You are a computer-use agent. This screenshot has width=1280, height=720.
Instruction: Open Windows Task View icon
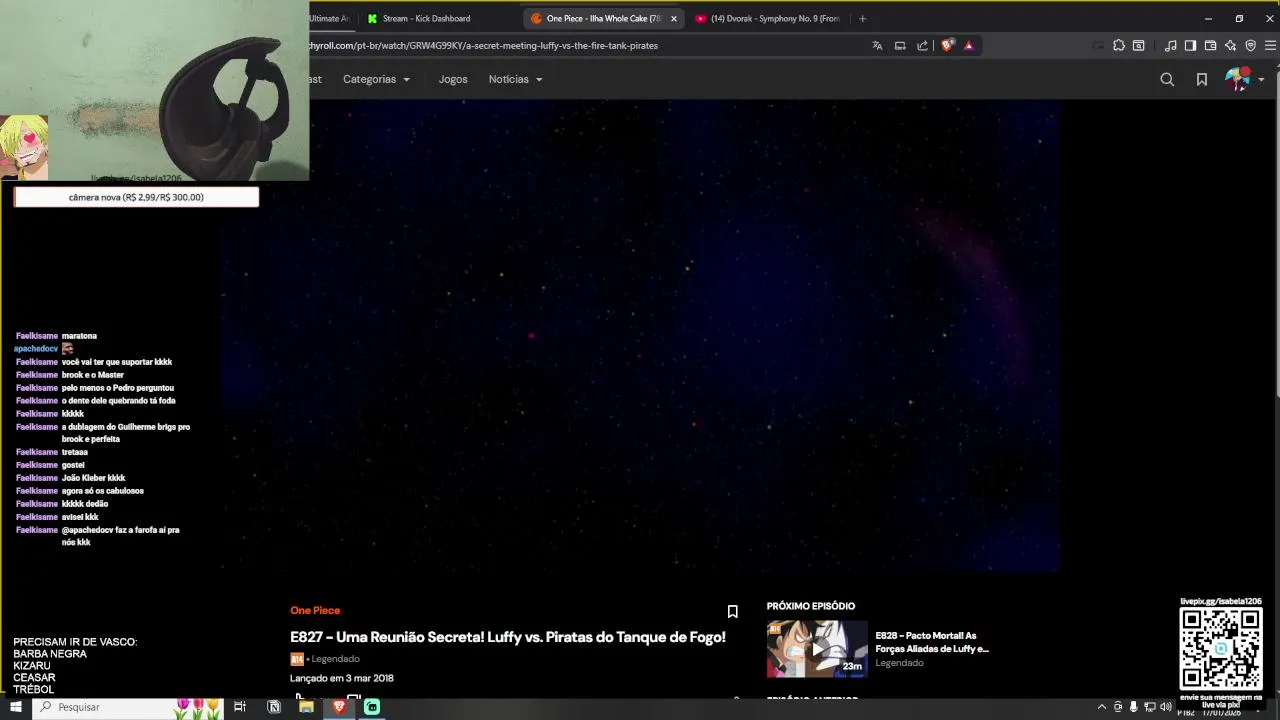240,707
